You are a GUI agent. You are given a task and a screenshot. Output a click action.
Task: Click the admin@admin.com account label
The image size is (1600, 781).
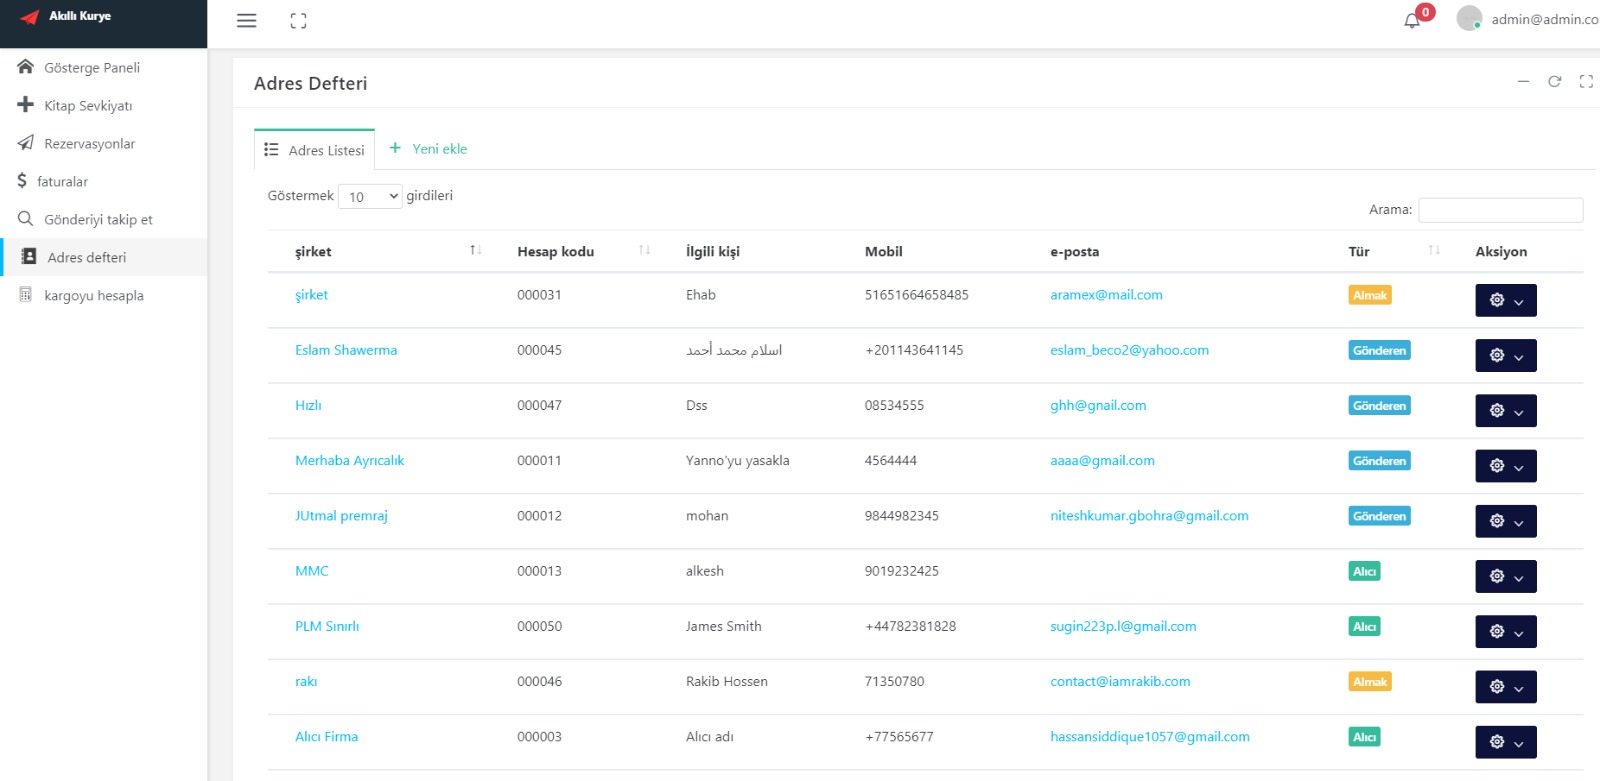1545,19
